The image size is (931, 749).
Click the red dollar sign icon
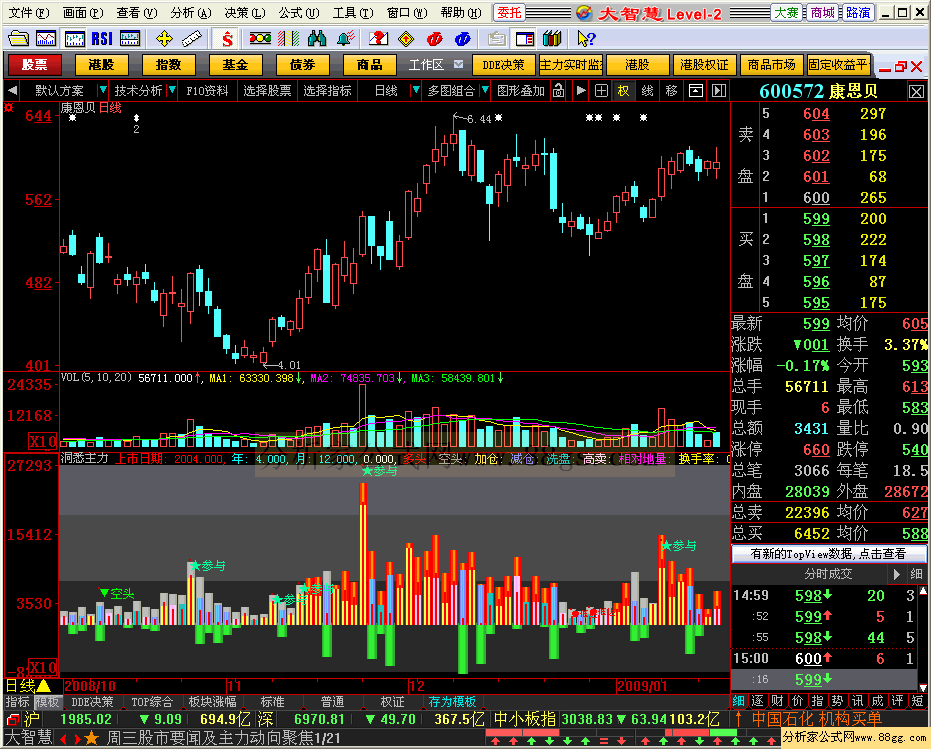coord(227,39)
